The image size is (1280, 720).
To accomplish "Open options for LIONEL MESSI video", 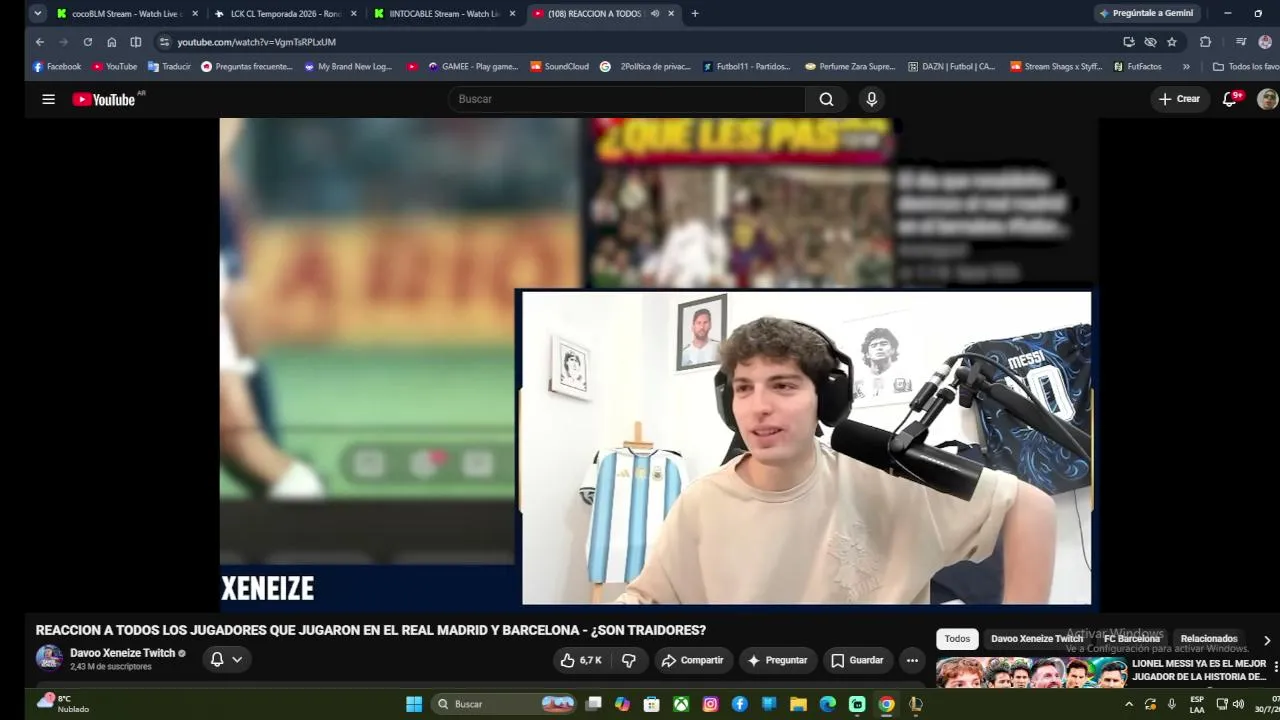I will 1274,666.
